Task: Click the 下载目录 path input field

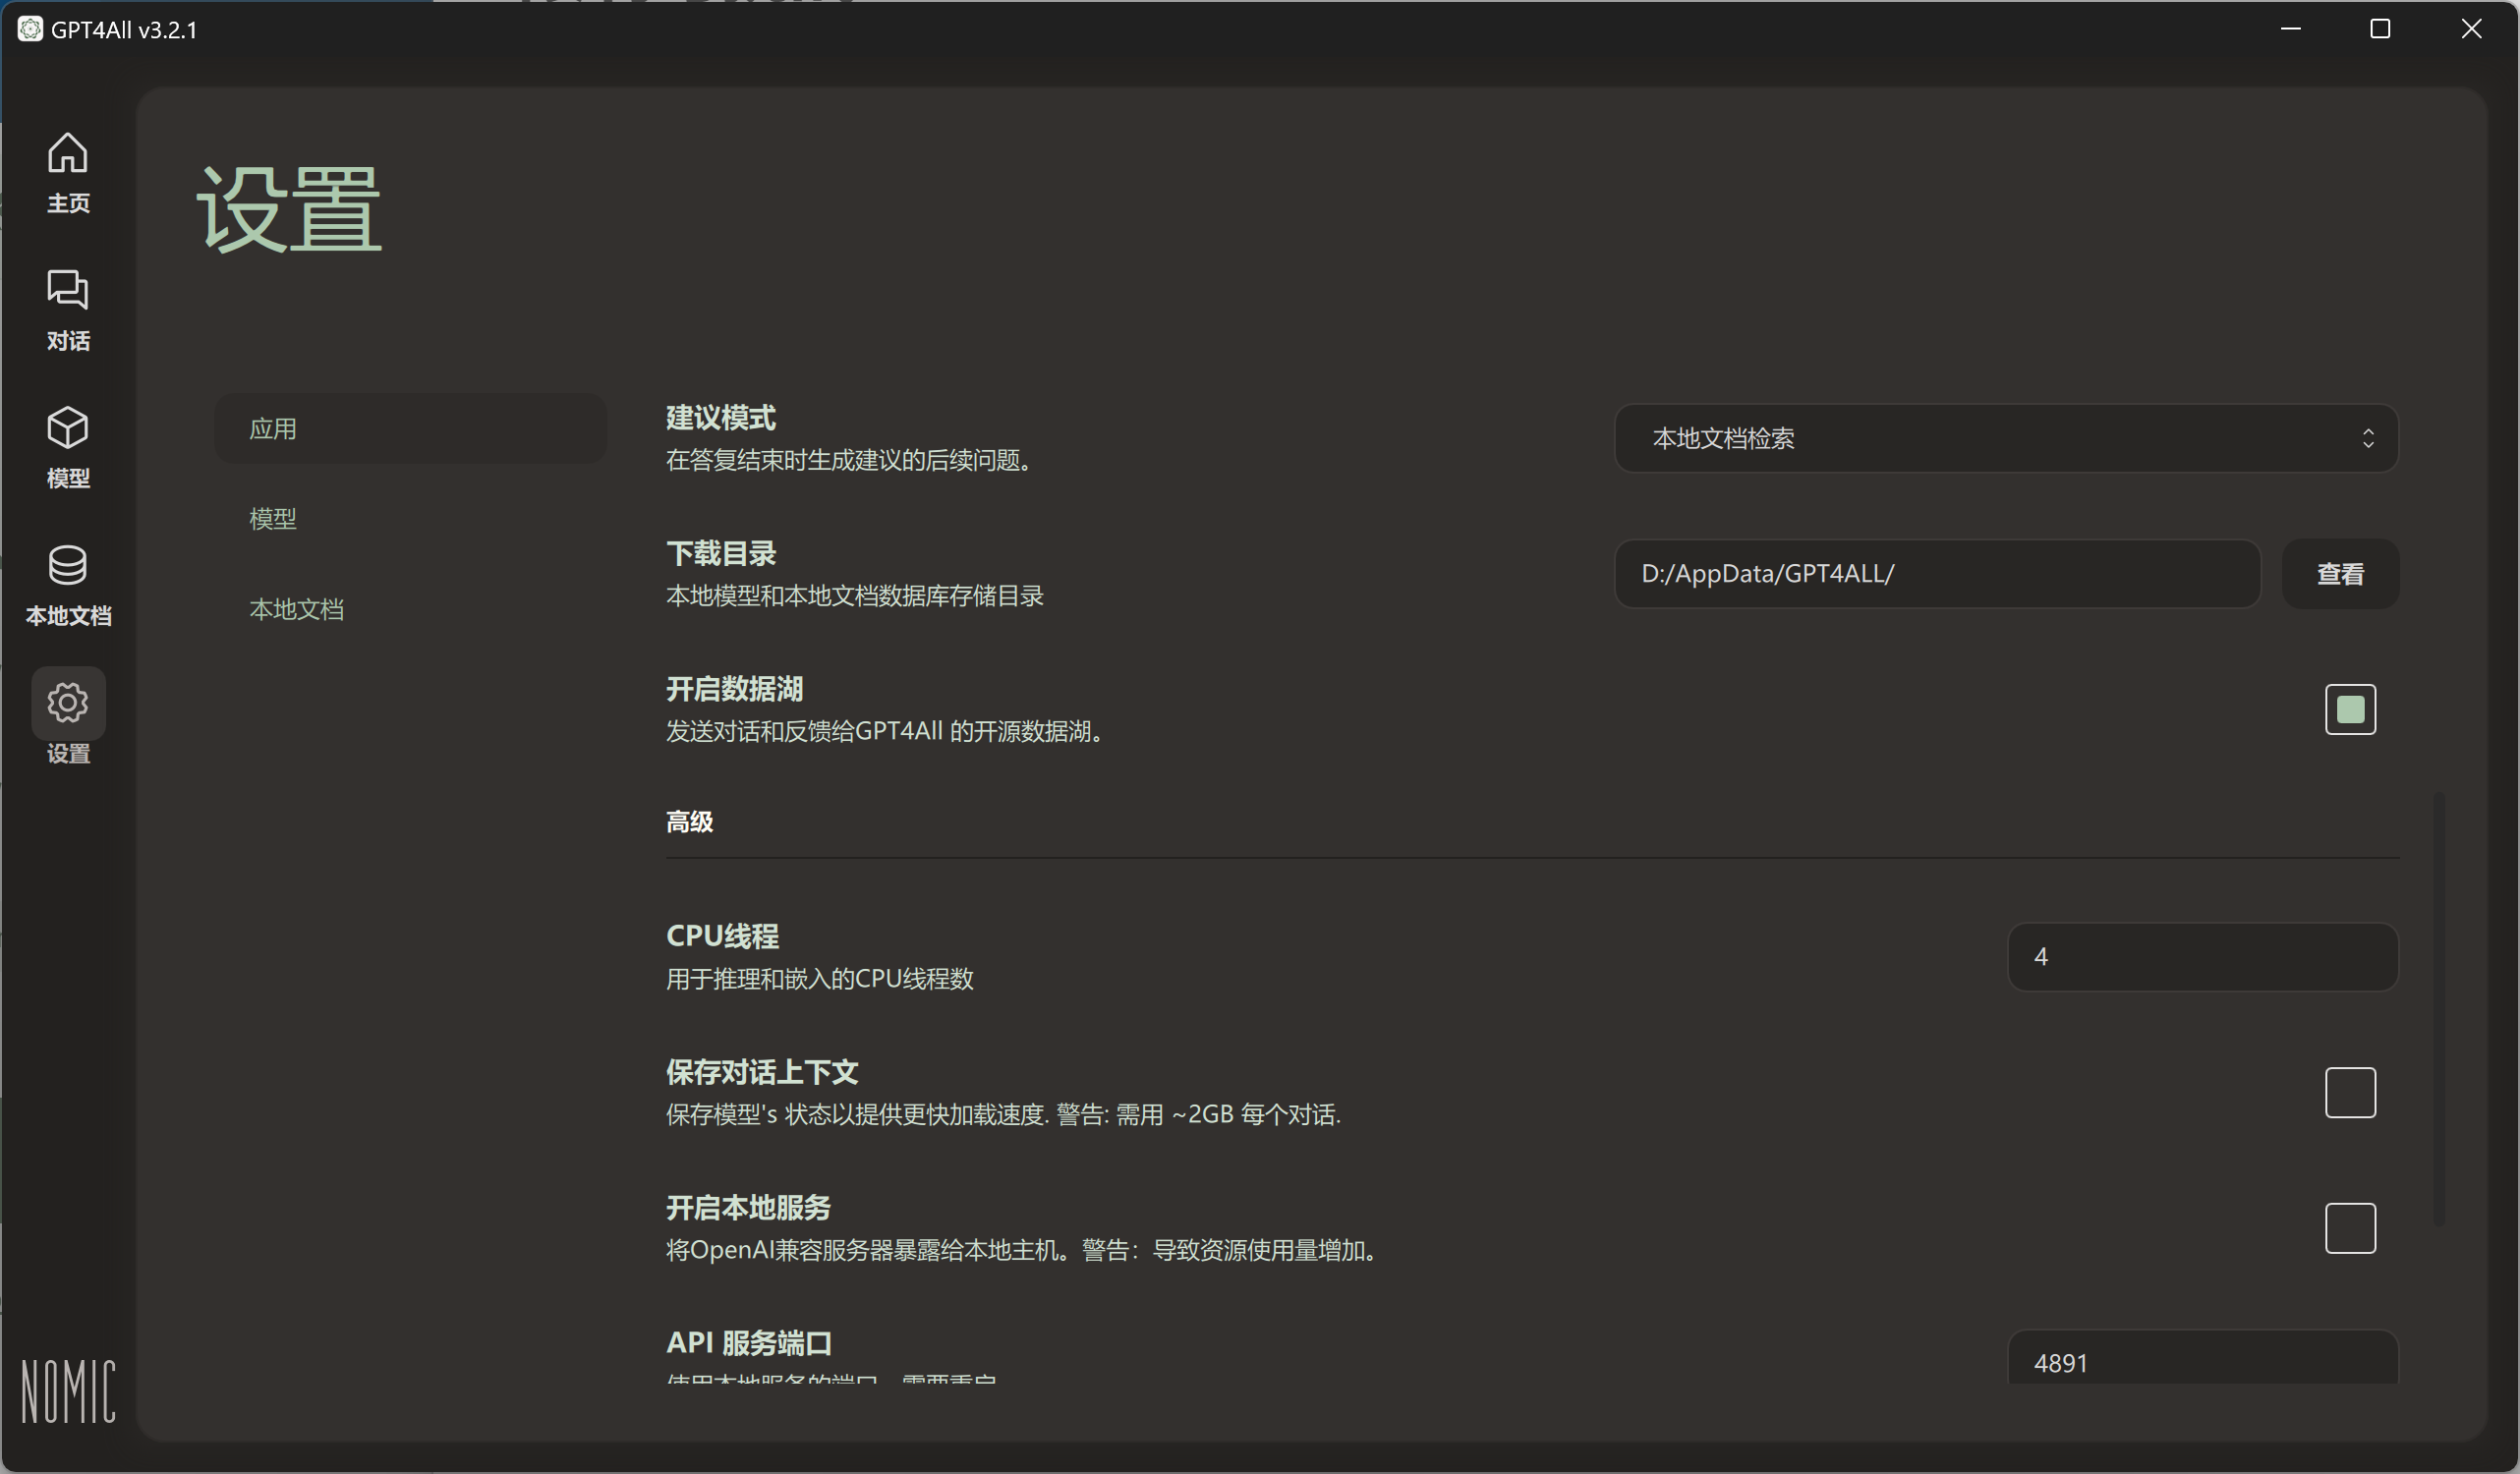Action: click(x=1937, y=574)
